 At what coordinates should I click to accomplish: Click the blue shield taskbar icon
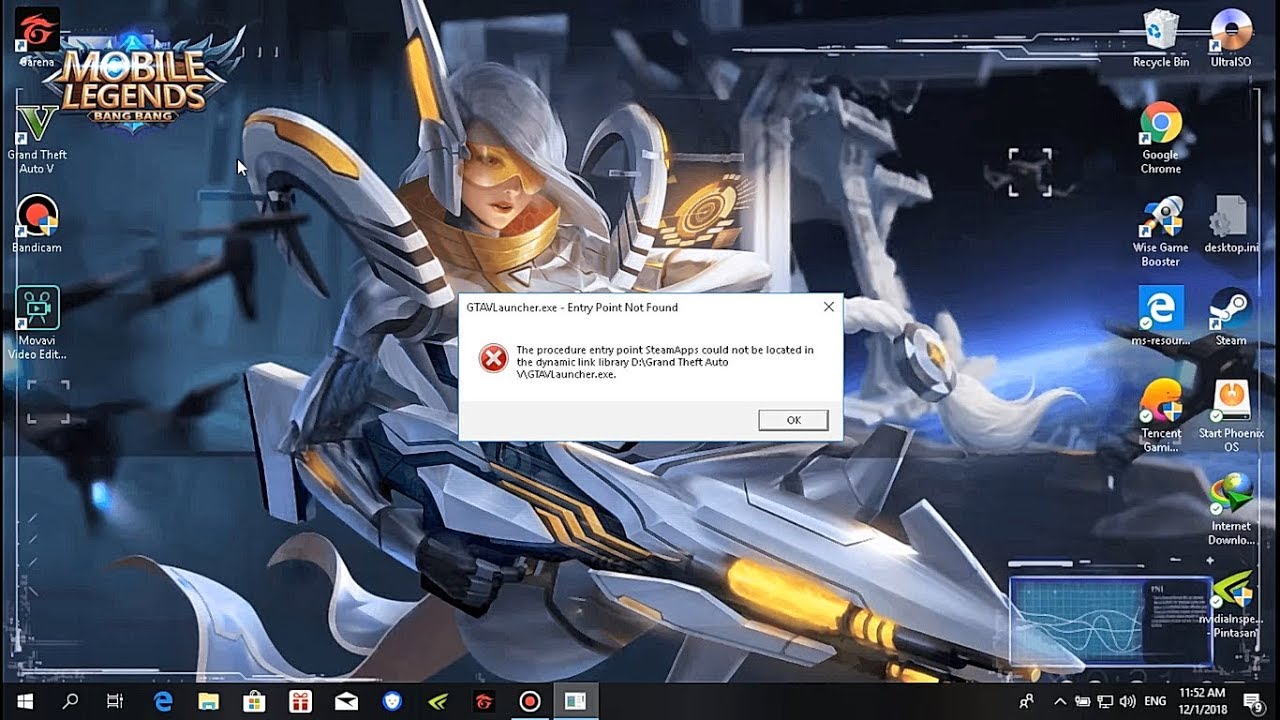[392, 701]
